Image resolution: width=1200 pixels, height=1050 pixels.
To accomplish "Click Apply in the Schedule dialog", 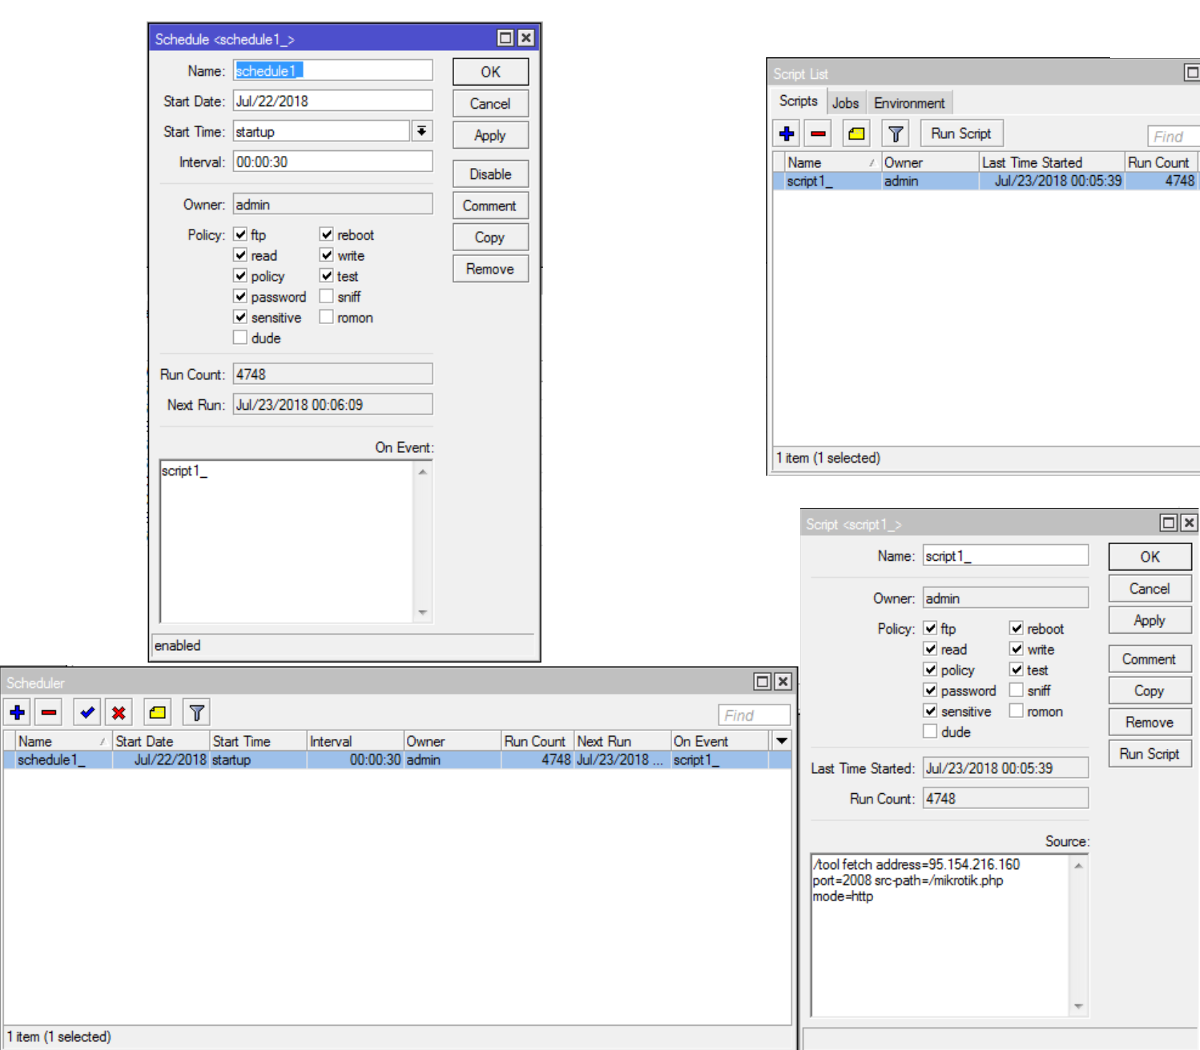I will pyautogui.click(x=490, y=136).
